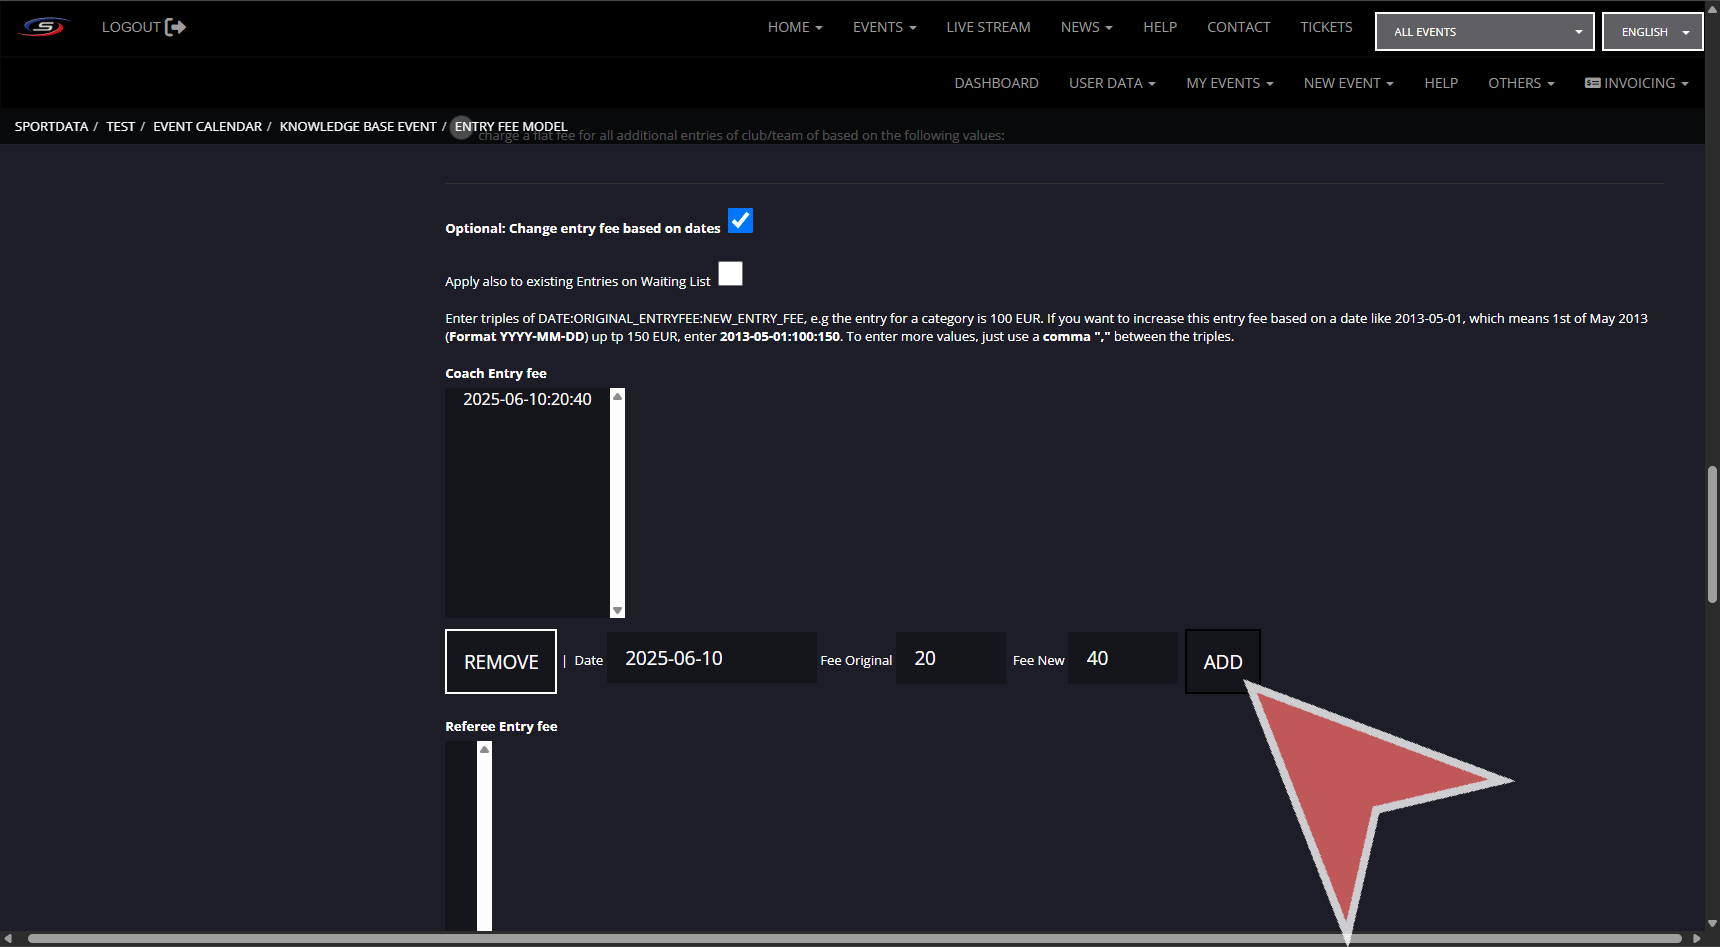Click the page vertical scrollbar thumb
The width and height of the screenshot is (1722, 947).
(1712, 535)
